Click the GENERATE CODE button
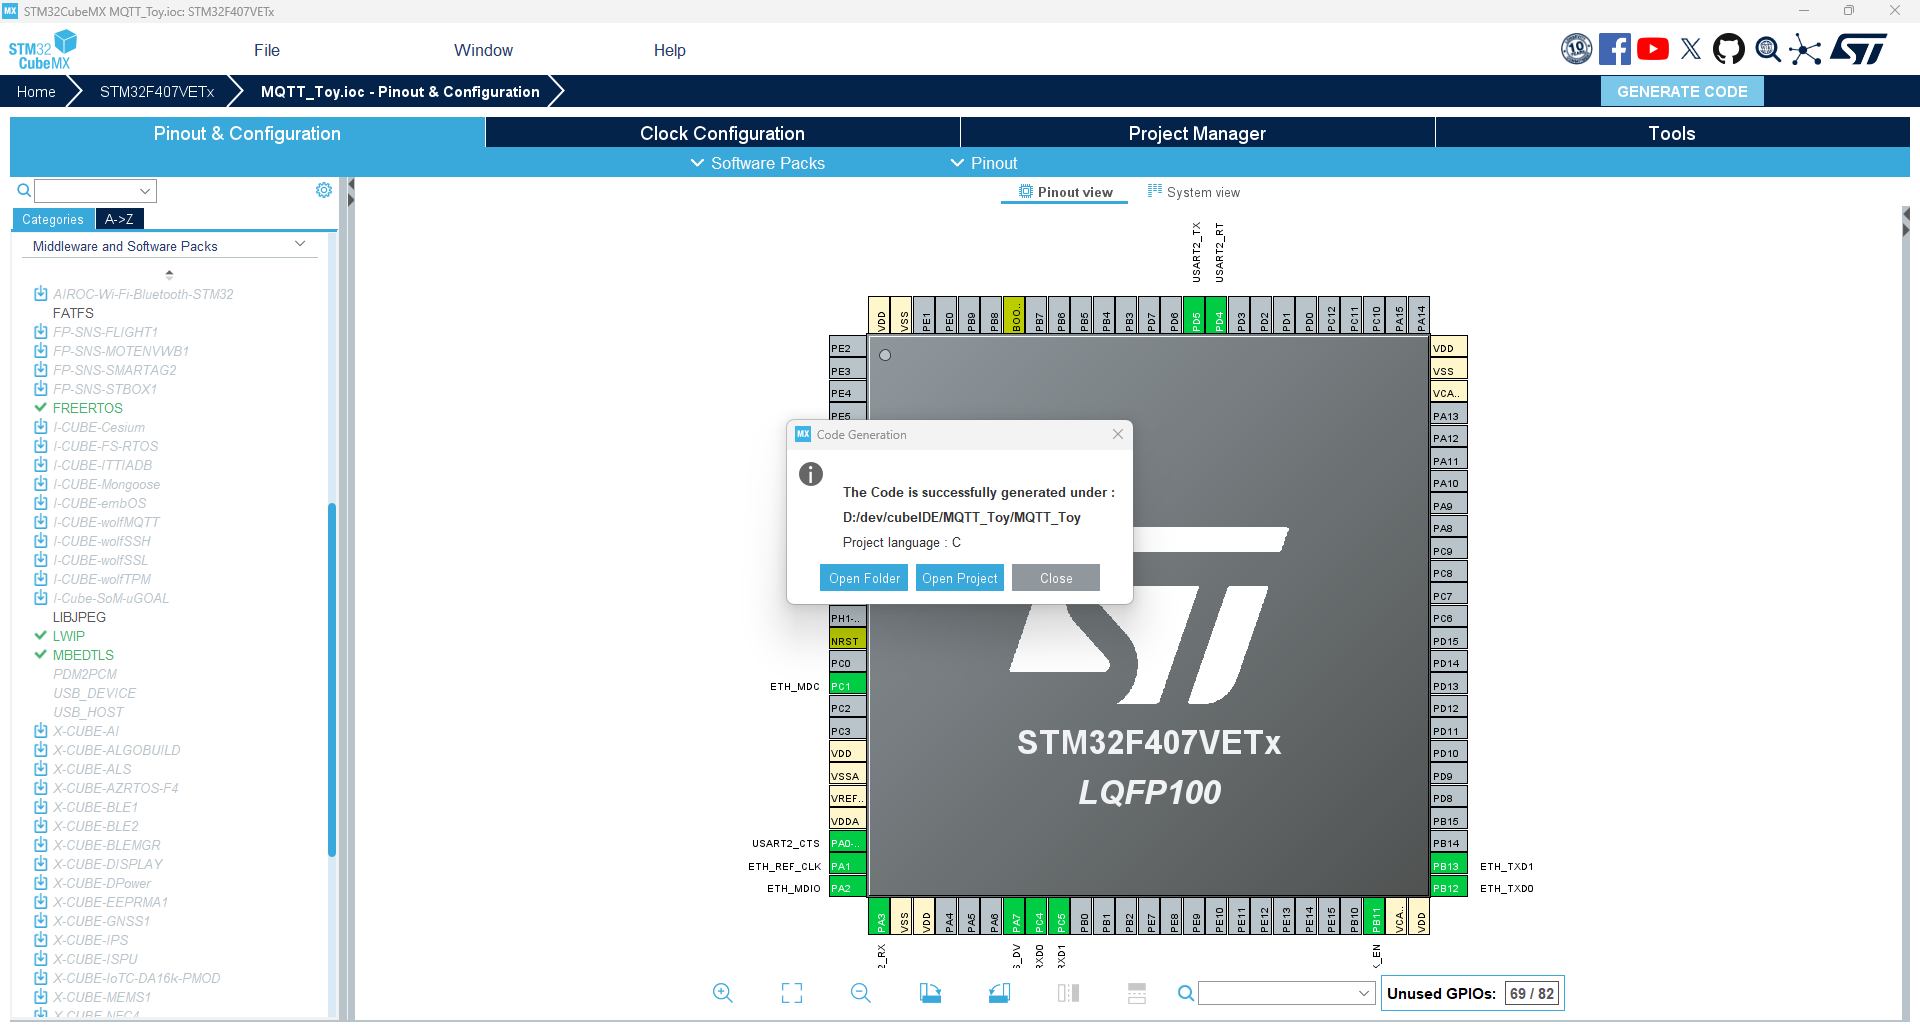This screenshot has width=1920, height=1032. point(1682,91)
